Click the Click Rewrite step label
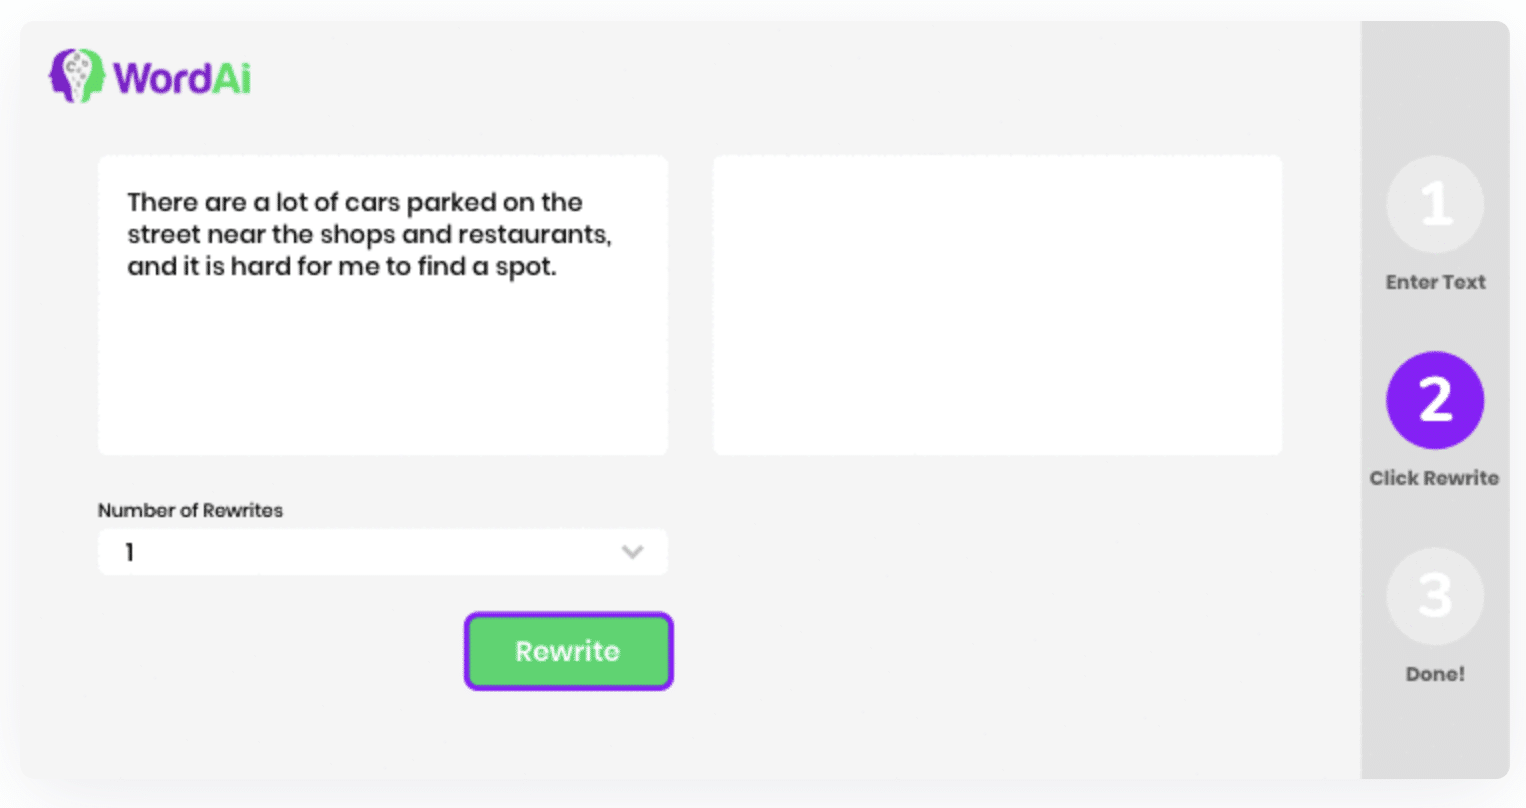This screenshot has width=1526, height=808. tap(1434, 478)
